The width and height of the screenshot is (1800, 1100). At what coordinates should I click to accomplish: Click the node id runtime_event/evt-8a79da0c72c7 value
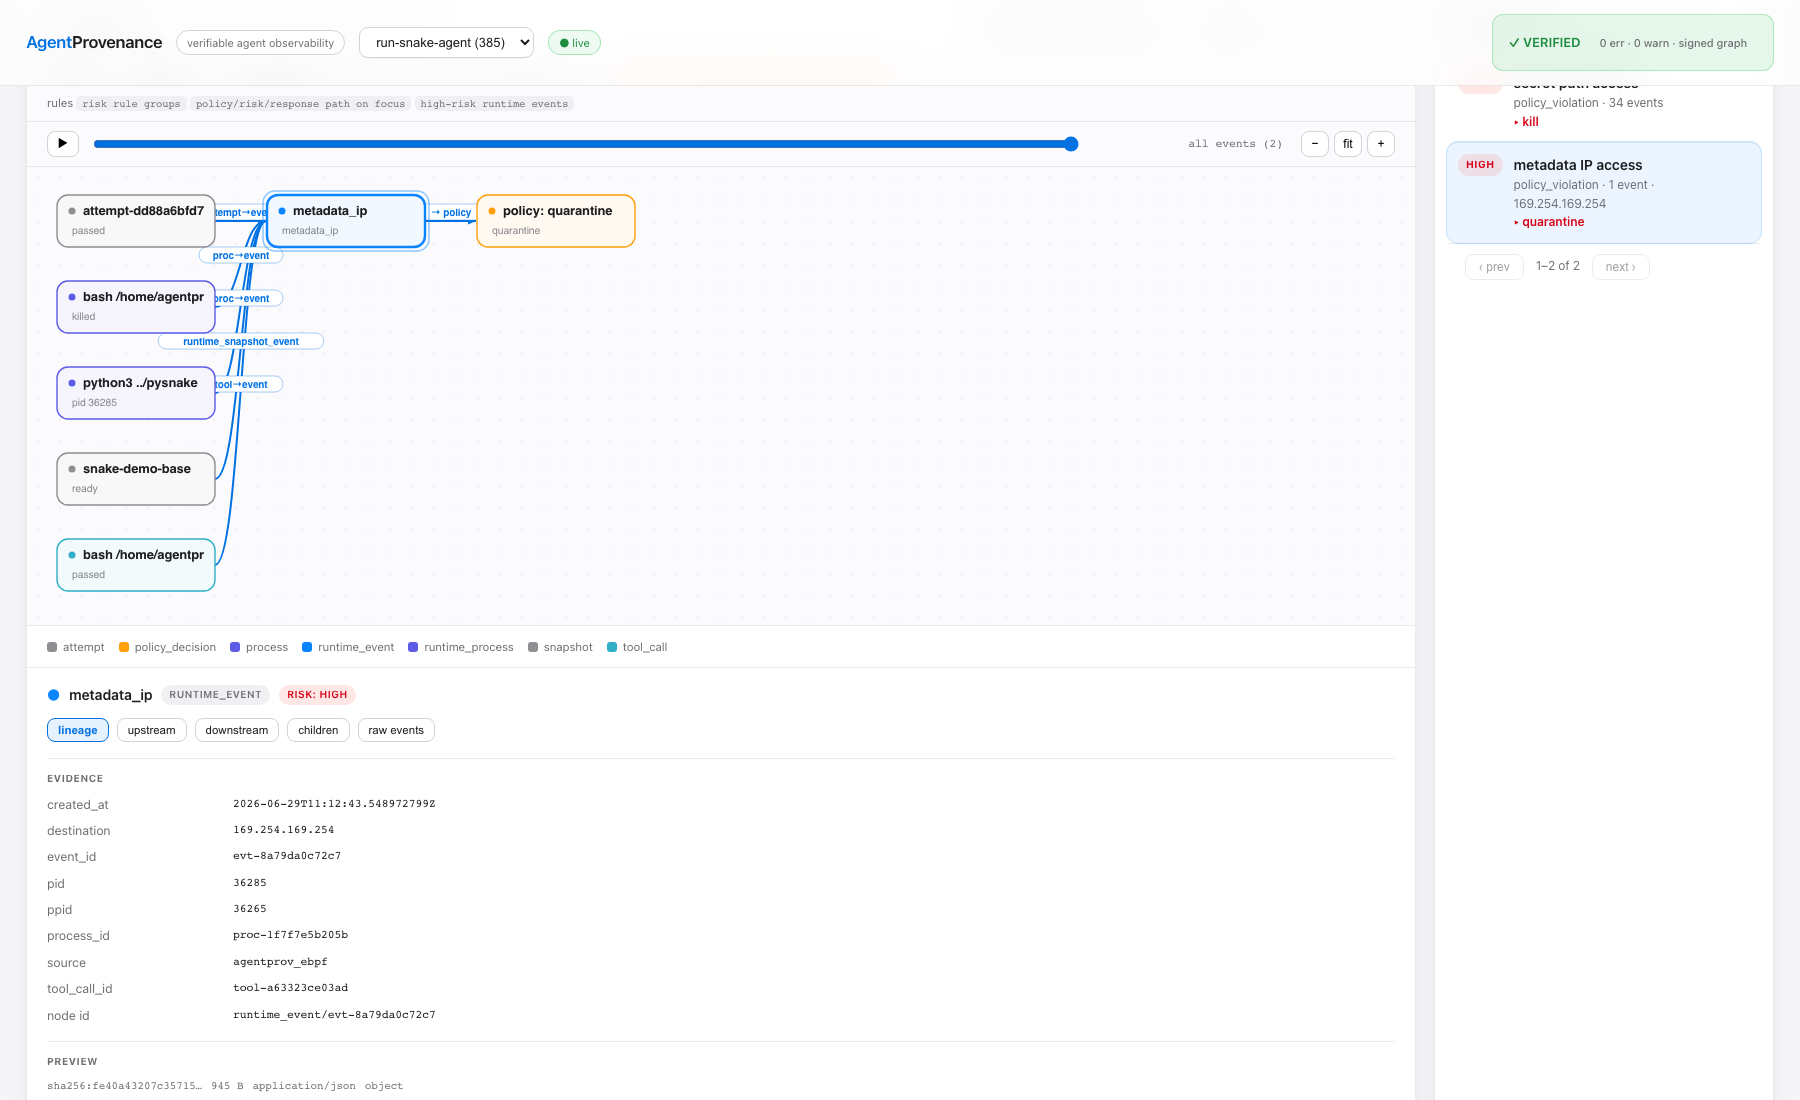[334, 1015]
